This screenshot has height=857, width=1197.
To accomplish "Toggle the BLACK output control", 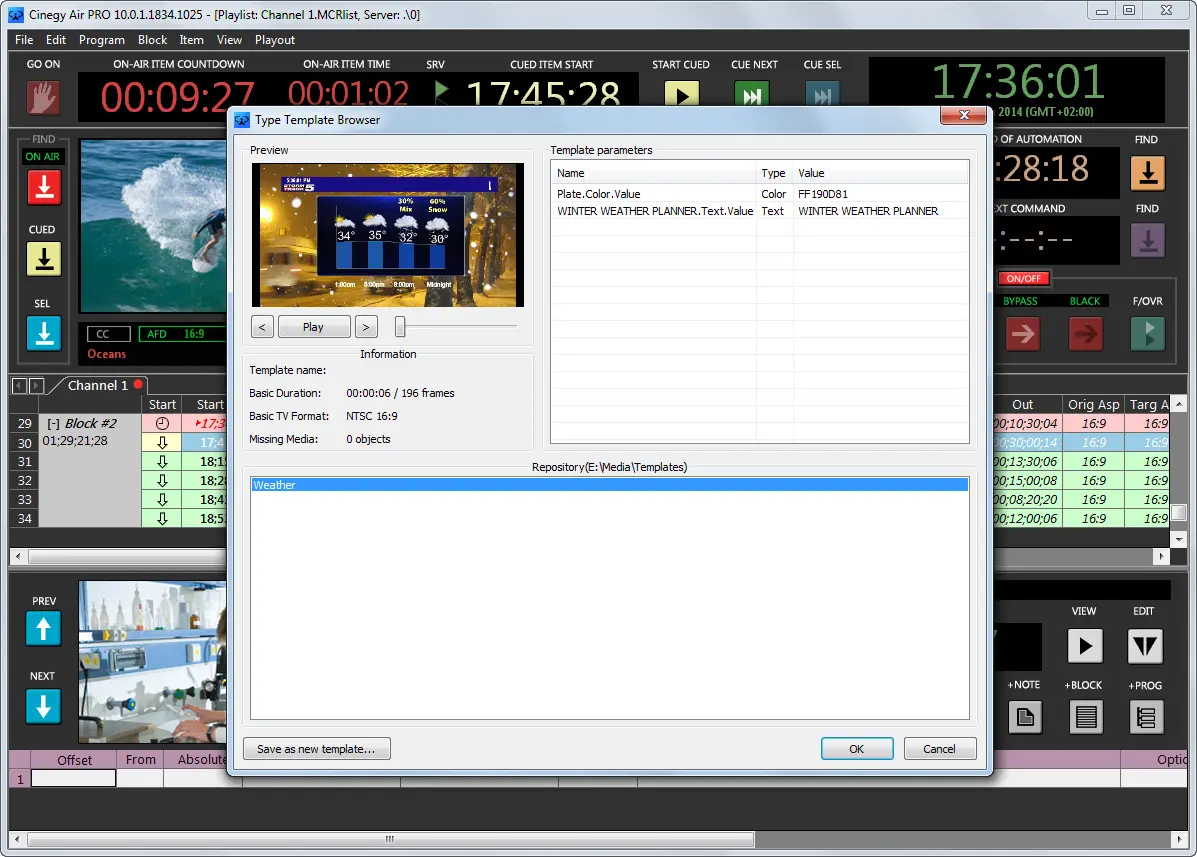I will pyautogui.click(x=1084, y=334).
